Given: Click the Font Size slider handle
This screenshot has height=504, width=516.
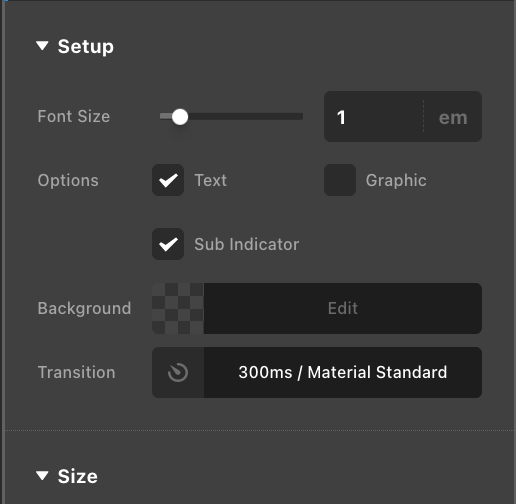Looking at the screenshot, I should pyautogui.click(x=180, y=117).
